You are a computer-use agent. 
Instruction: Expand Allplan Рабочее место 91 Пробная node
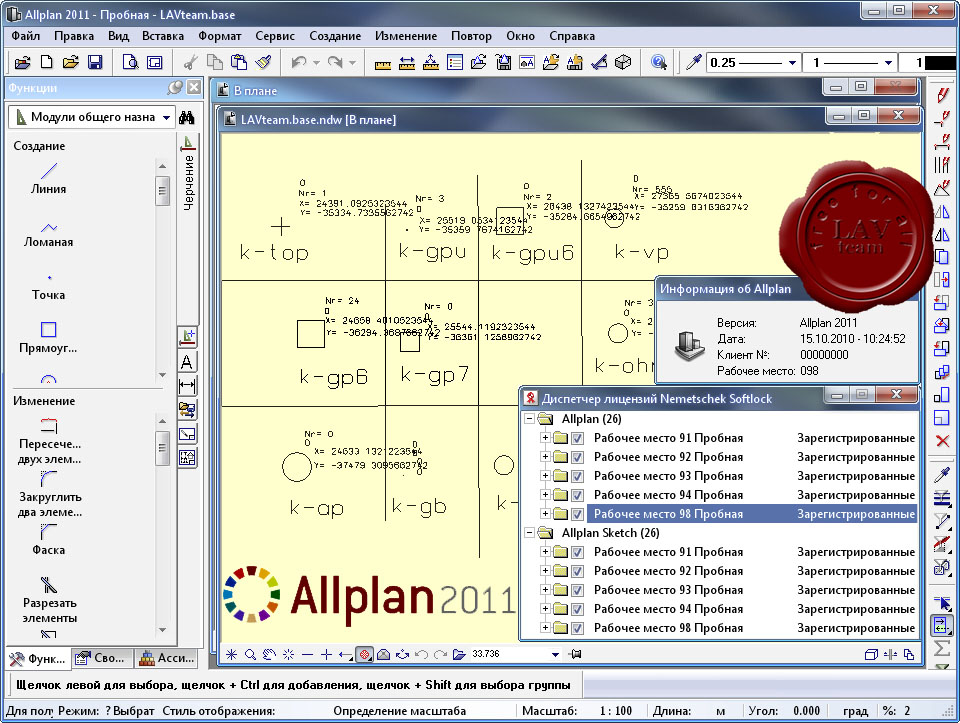pyautogui.click(x=545, y=438)
